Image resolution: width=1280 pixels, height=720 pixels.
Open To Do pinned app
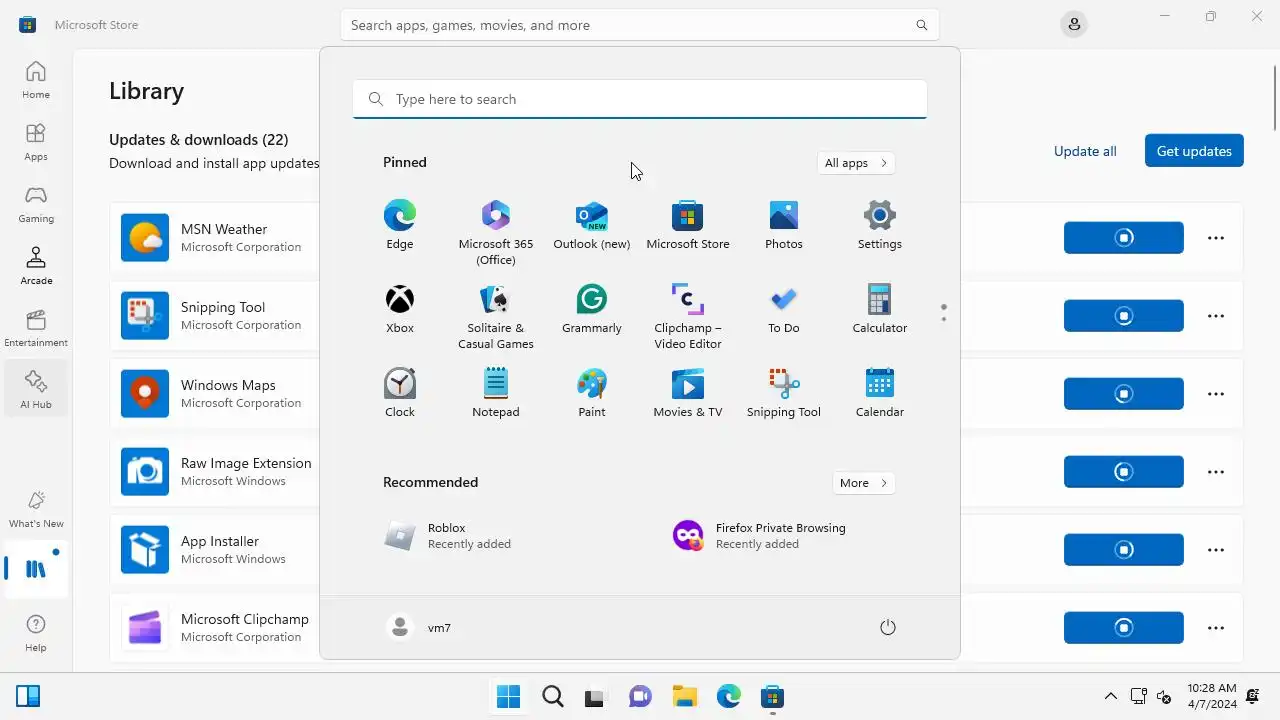click(x=783, y=309)
